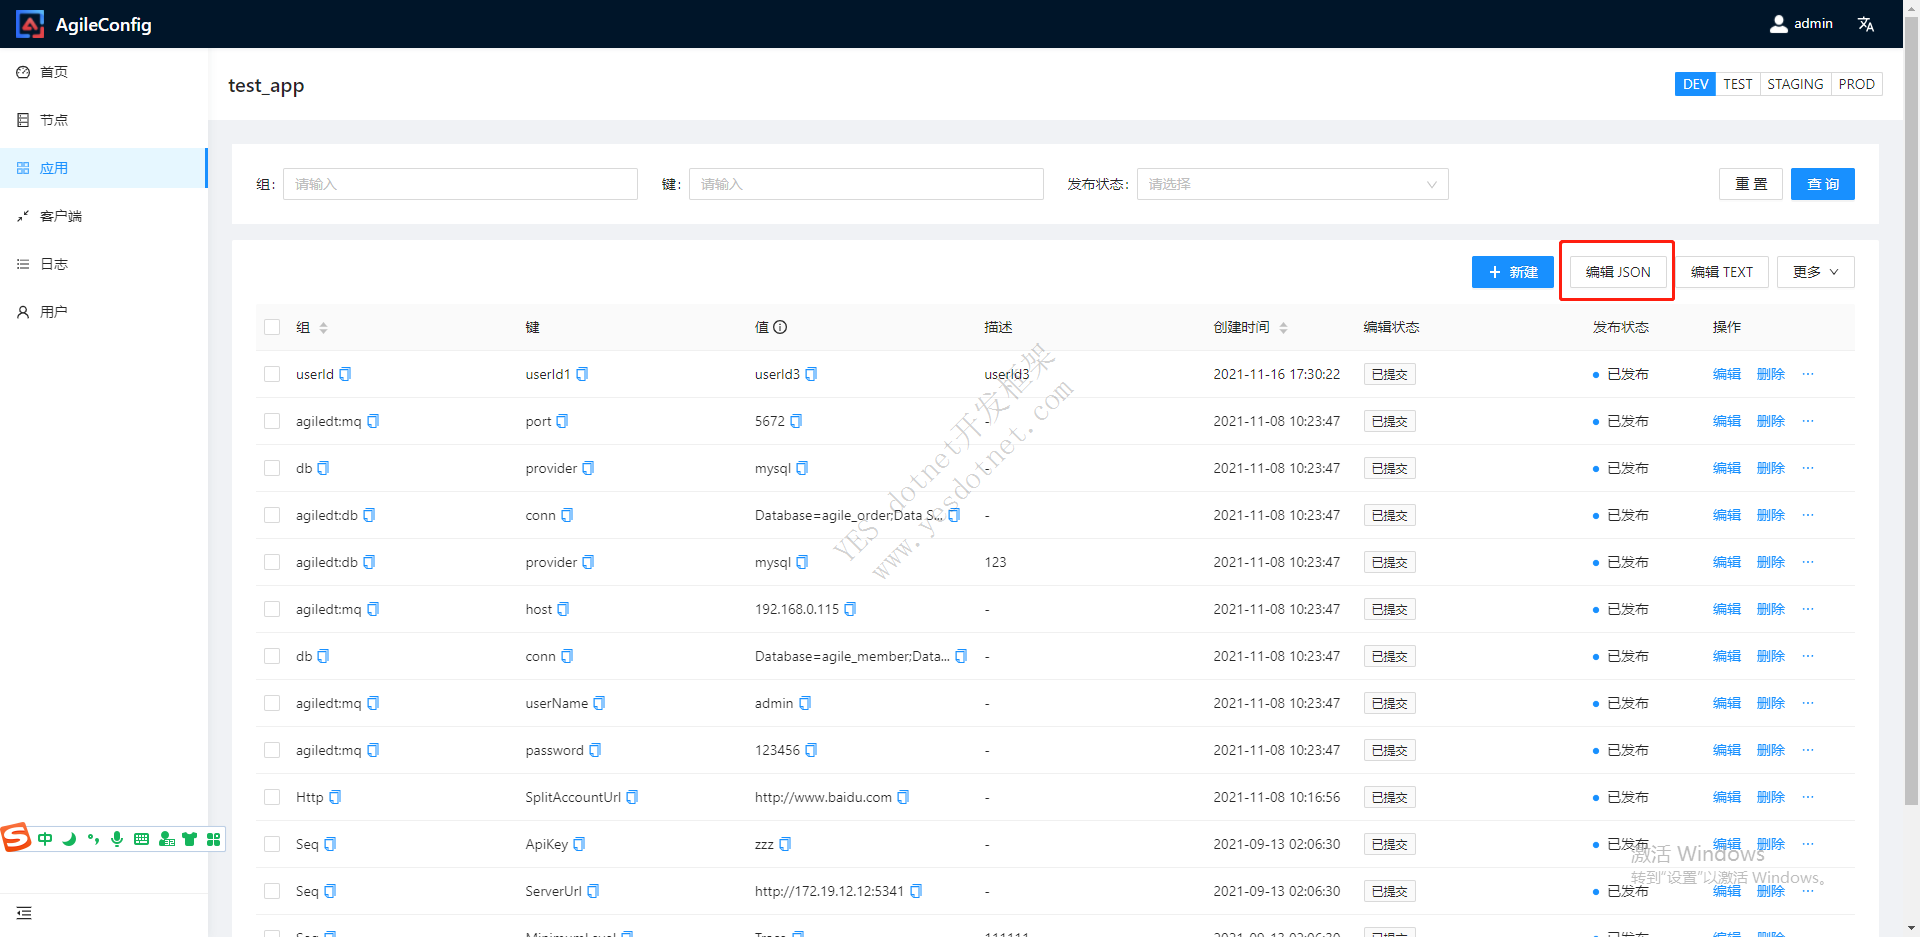Image resolution: width=1920 pixels, height=937 pixels.
Task: Copy the Database=agile_order value
Action: tap(954, 515)
